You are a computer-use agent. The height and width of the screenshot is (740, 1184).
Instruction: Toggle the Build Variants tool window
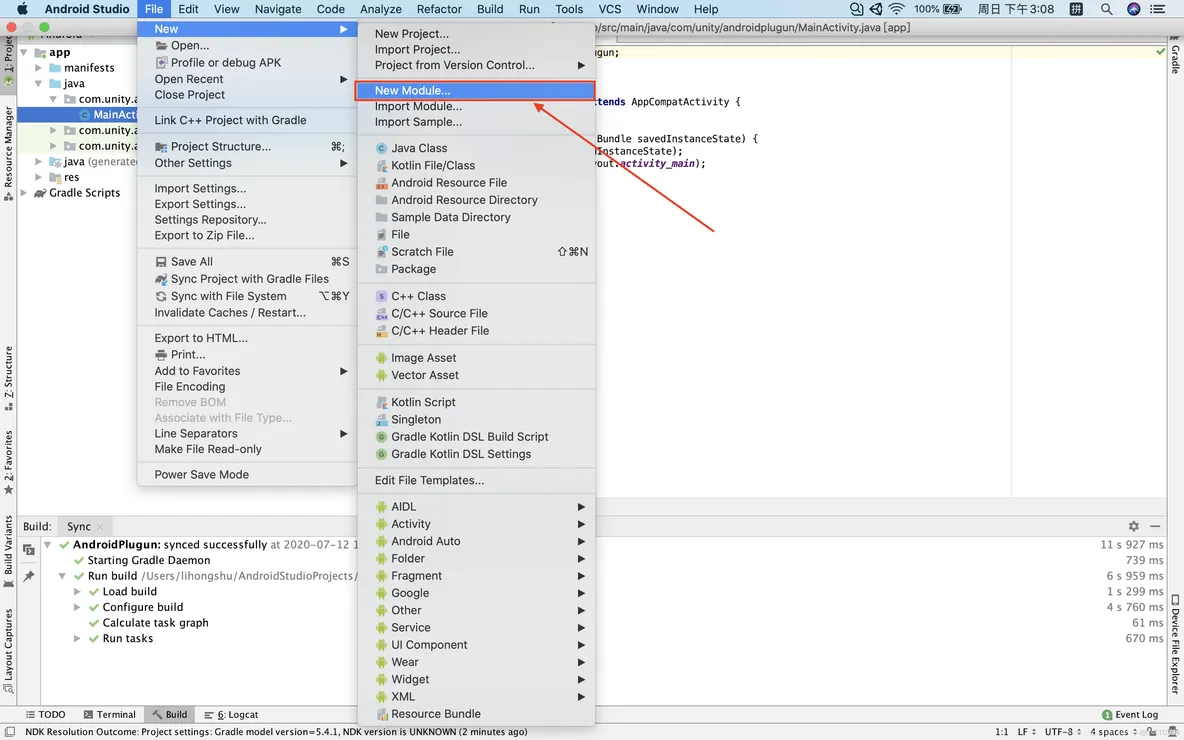pyautogui.click(x=8, y=551)
